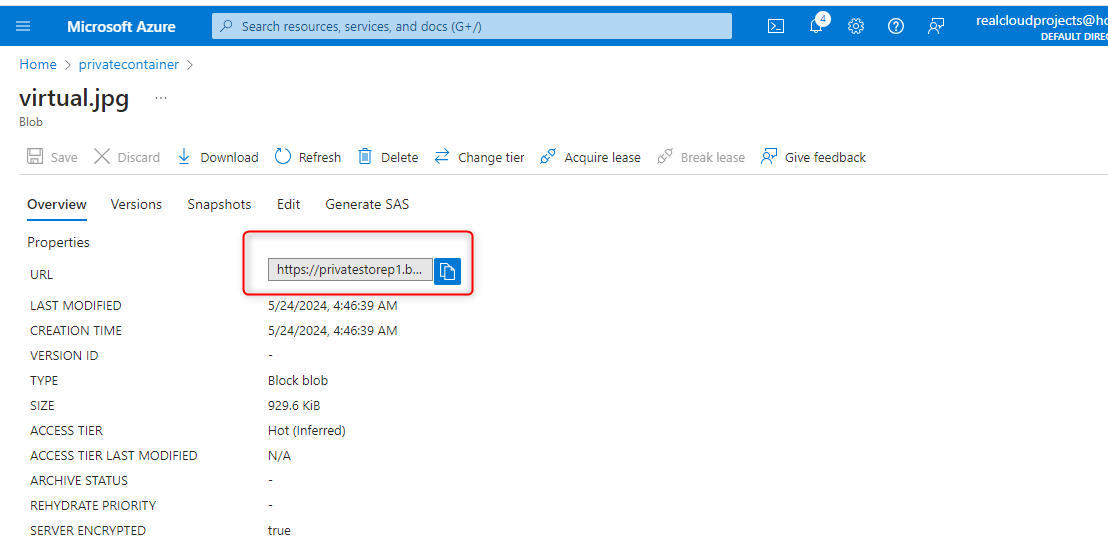The height and width of the screenshot is (551, 1108).
Task: Acquire lease on the blob
Action: coord(590,157)
